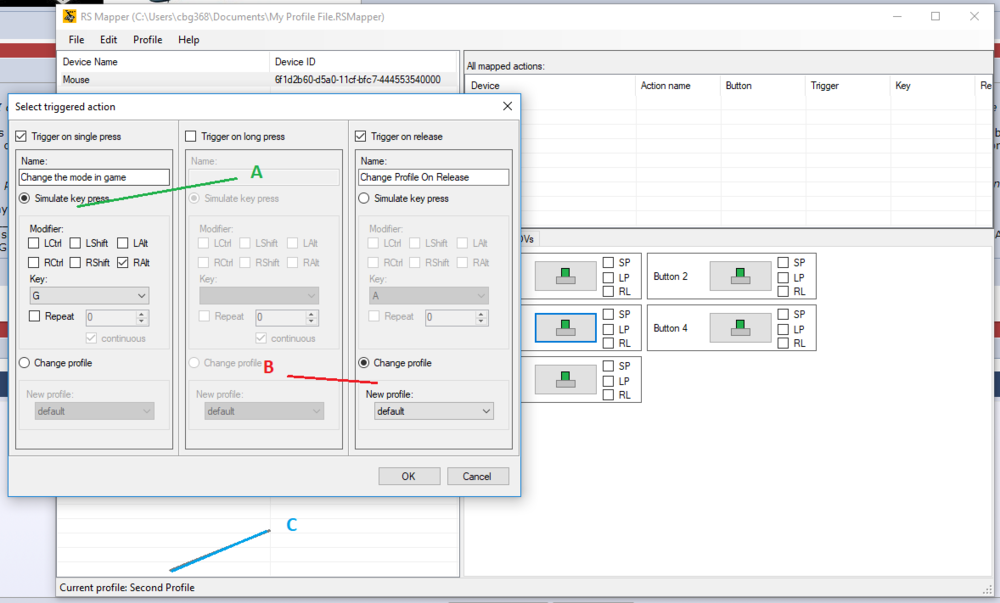Image resolution: width=1000 pixels, height=603 pixels.
Task: Open the Profile menu
Action: click(x=147, y=40)
